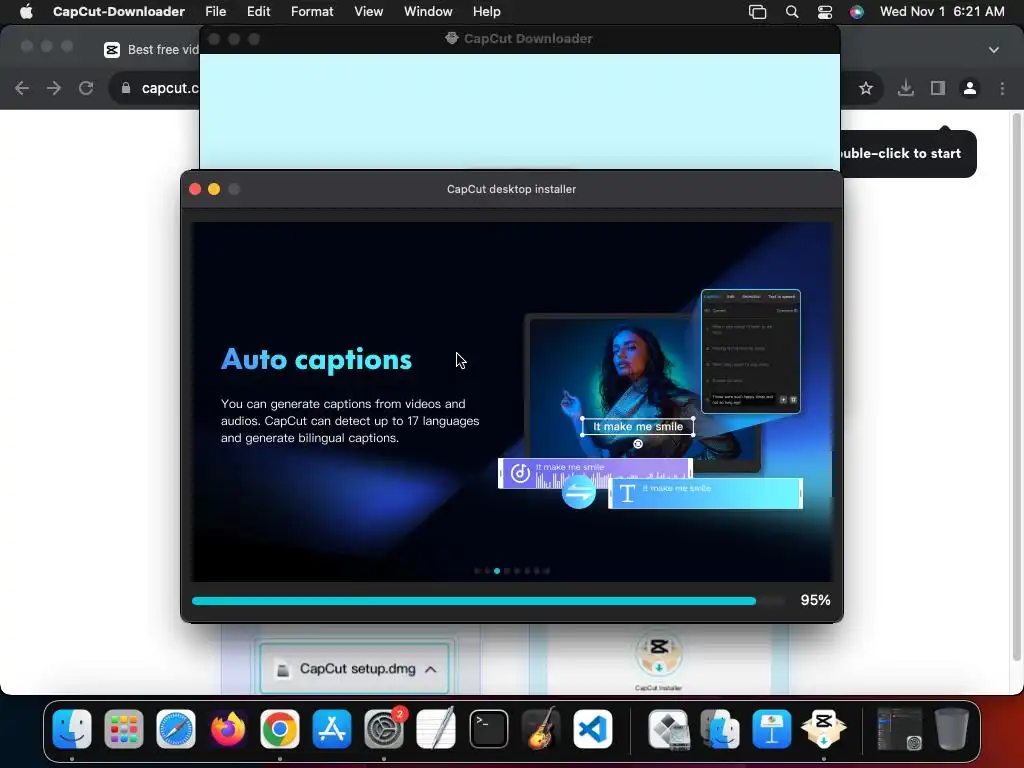Open the File menu
Screen dimensions: 1024x768
216,12
